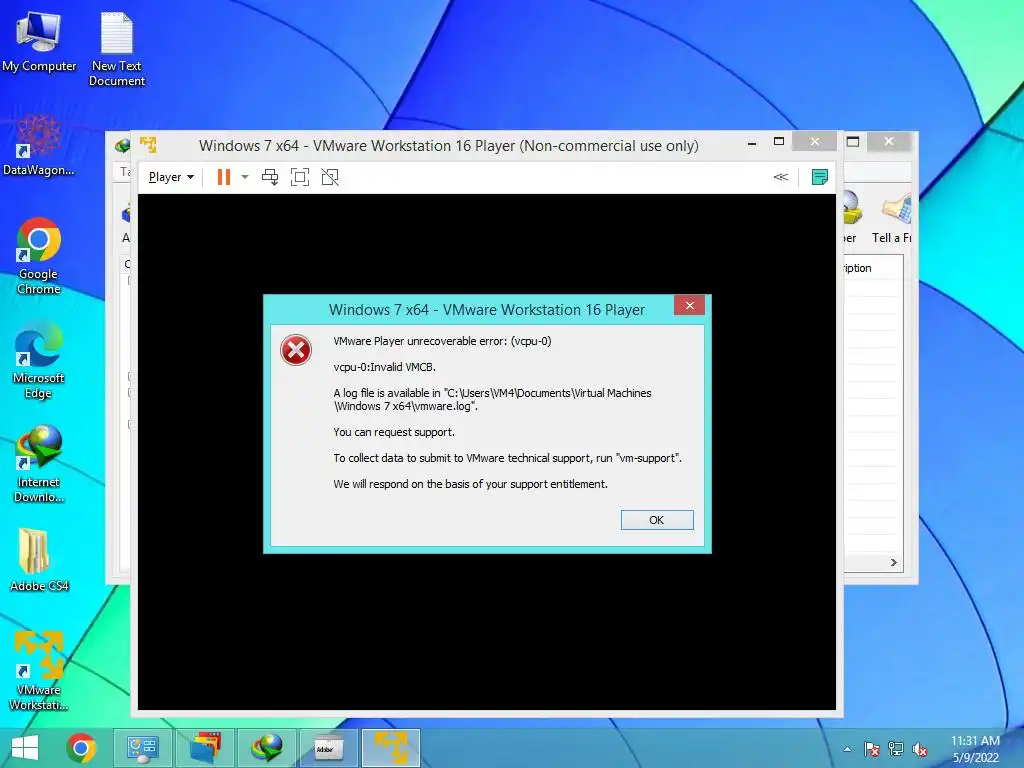The width and height of the screenshot is (1024, 768).
Task: Select the Adobe CS4 desktop folder
Action: [39, 560]
